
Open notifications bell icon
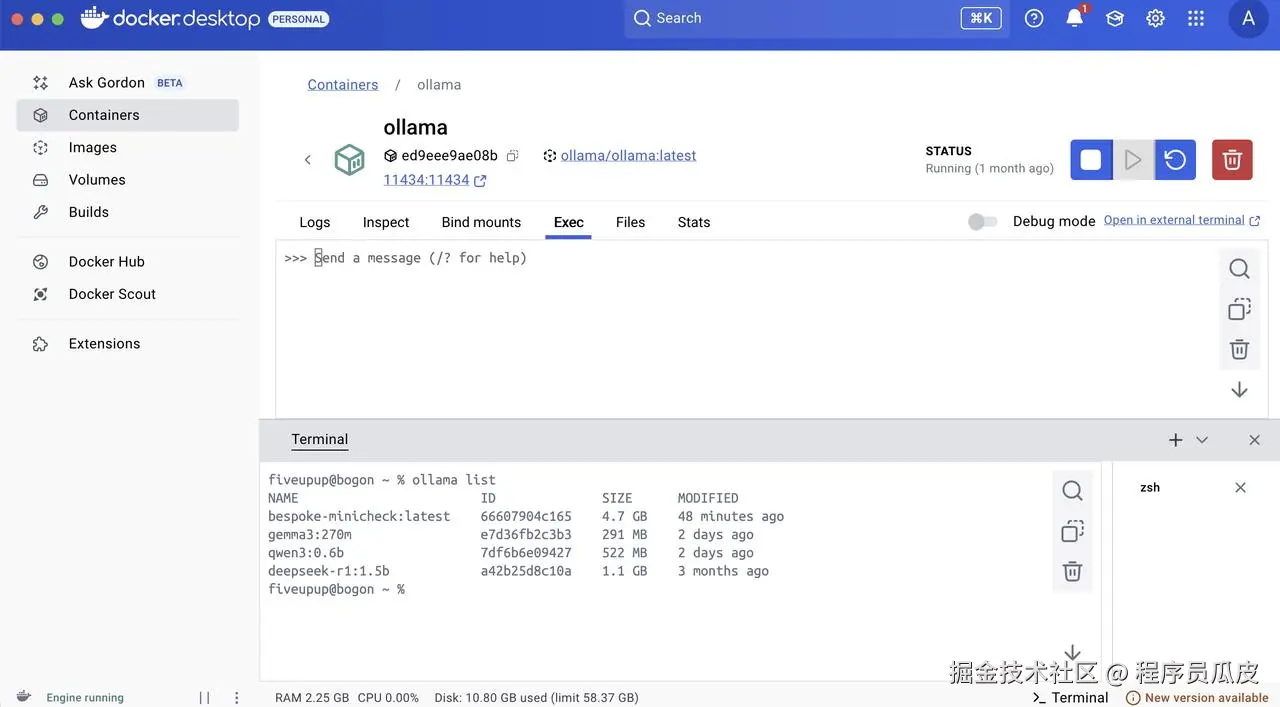(x=1075, y=18)
